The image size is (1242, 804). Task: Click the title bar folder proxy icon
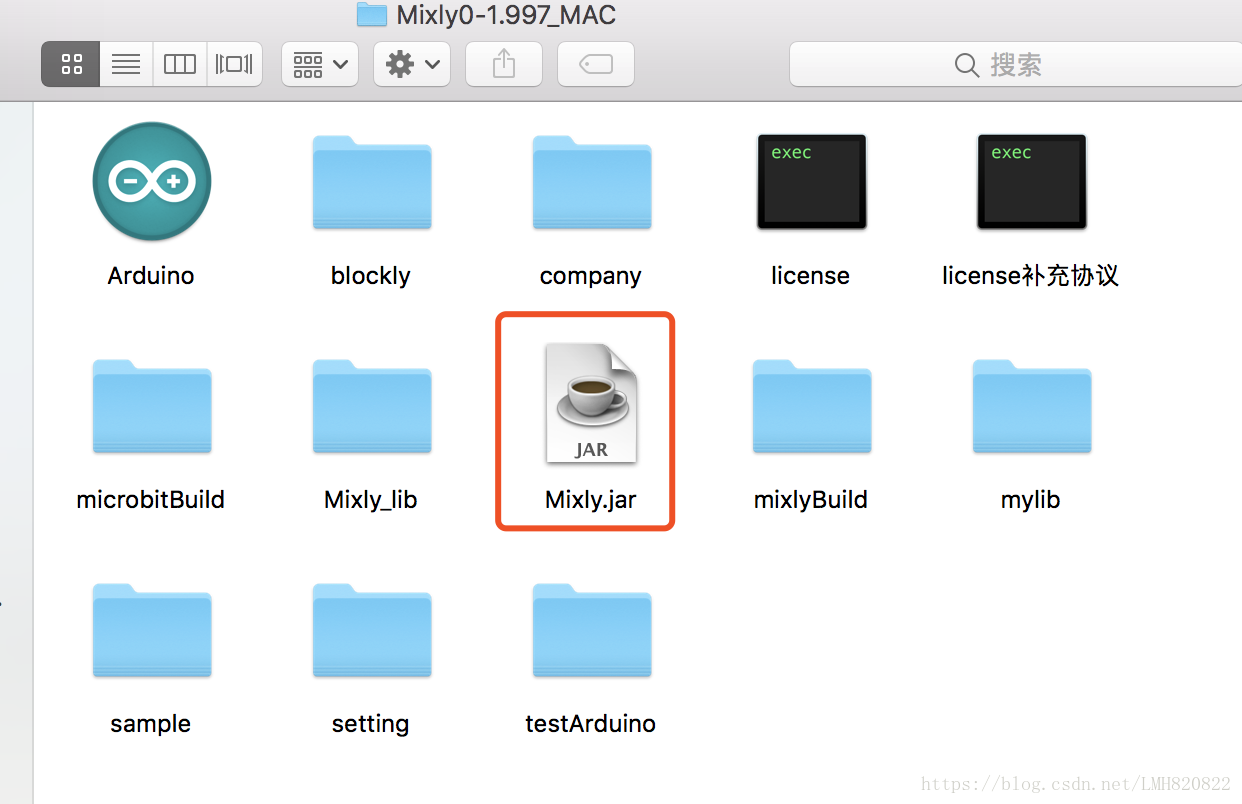coord(372,14)
